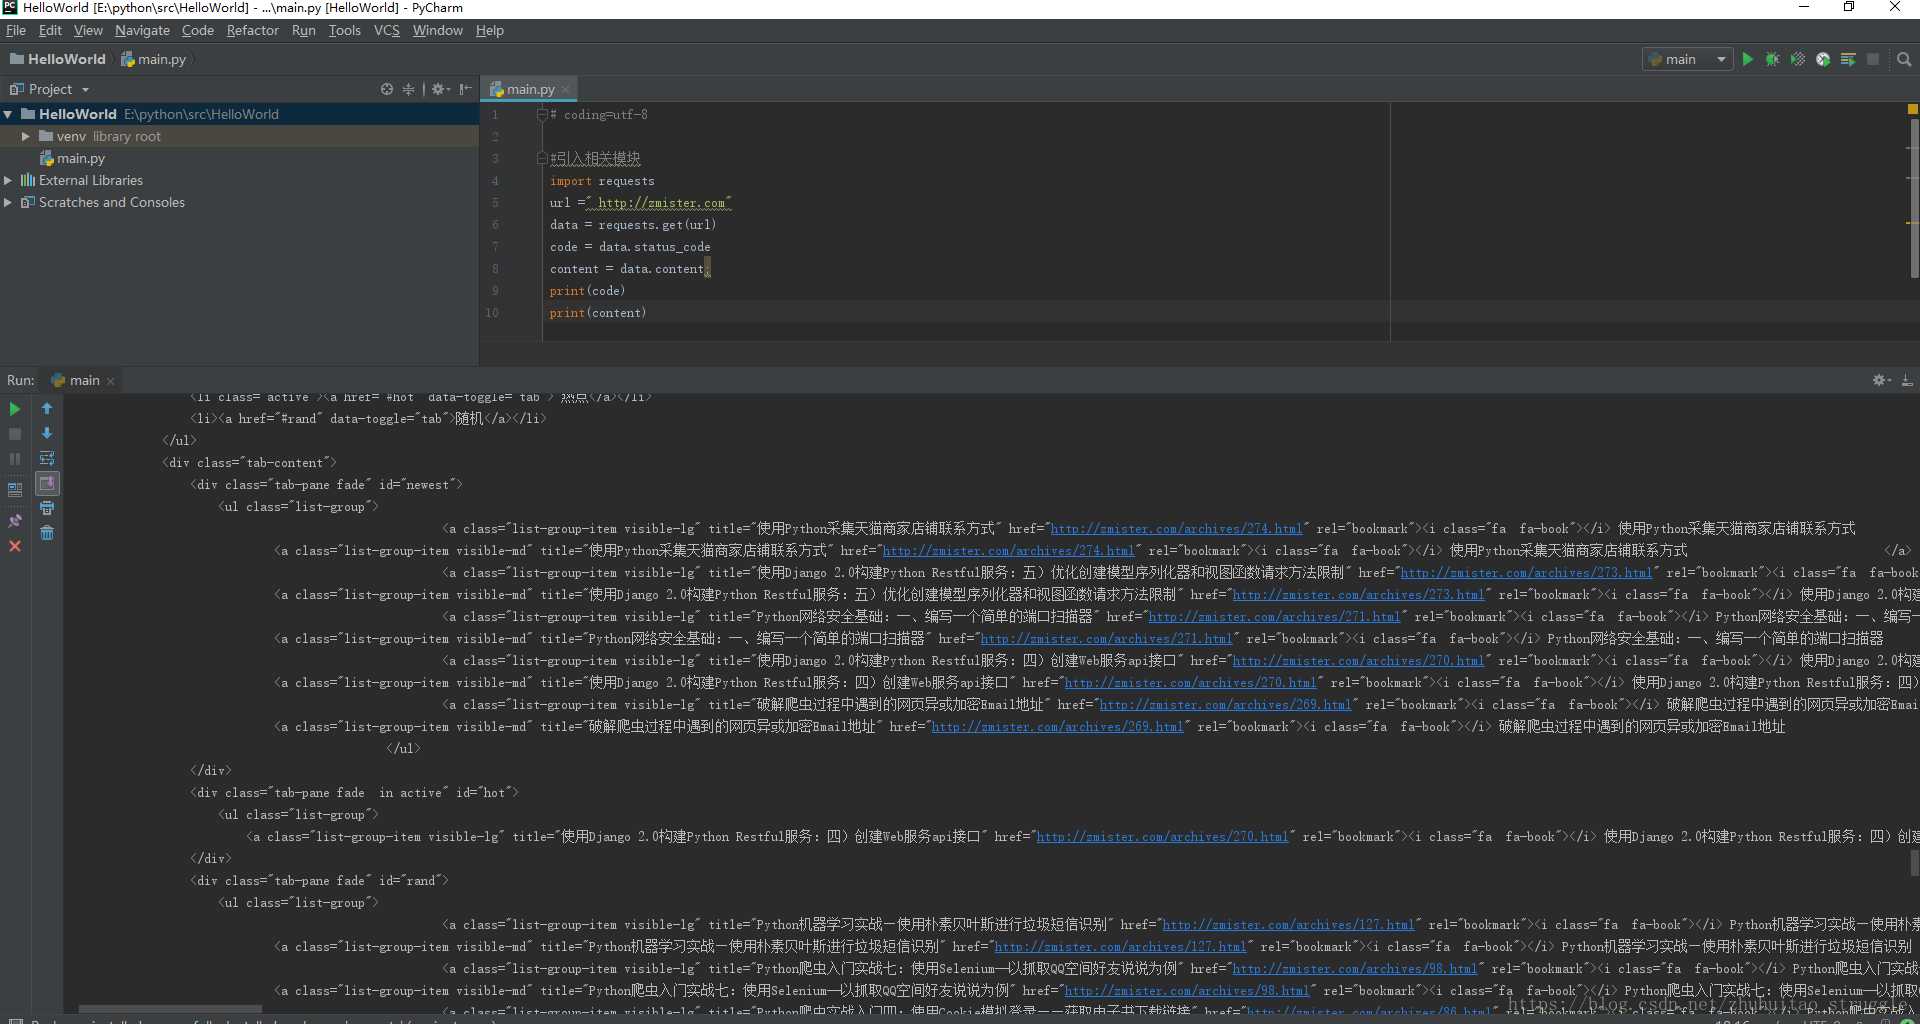Start debugging main with the bug icon
The image size is (1920, 1024).
pyautogui.click(x=1772, y=59)
